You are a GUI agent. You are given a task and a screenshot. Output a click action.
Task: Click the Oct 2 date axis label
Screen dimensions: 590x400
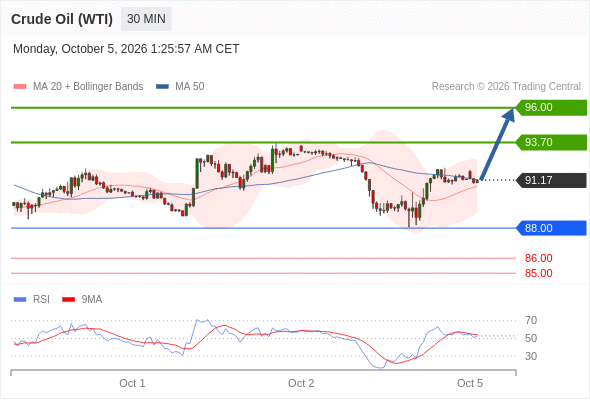[x=301, y=383]
